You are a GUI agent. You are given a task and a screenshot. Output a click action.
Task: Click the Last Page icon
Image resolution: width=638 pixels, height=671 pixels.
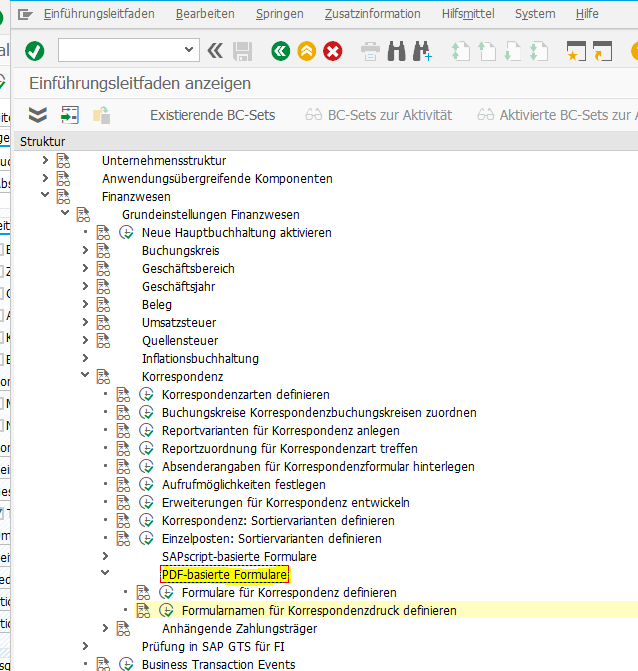(539, 51)
